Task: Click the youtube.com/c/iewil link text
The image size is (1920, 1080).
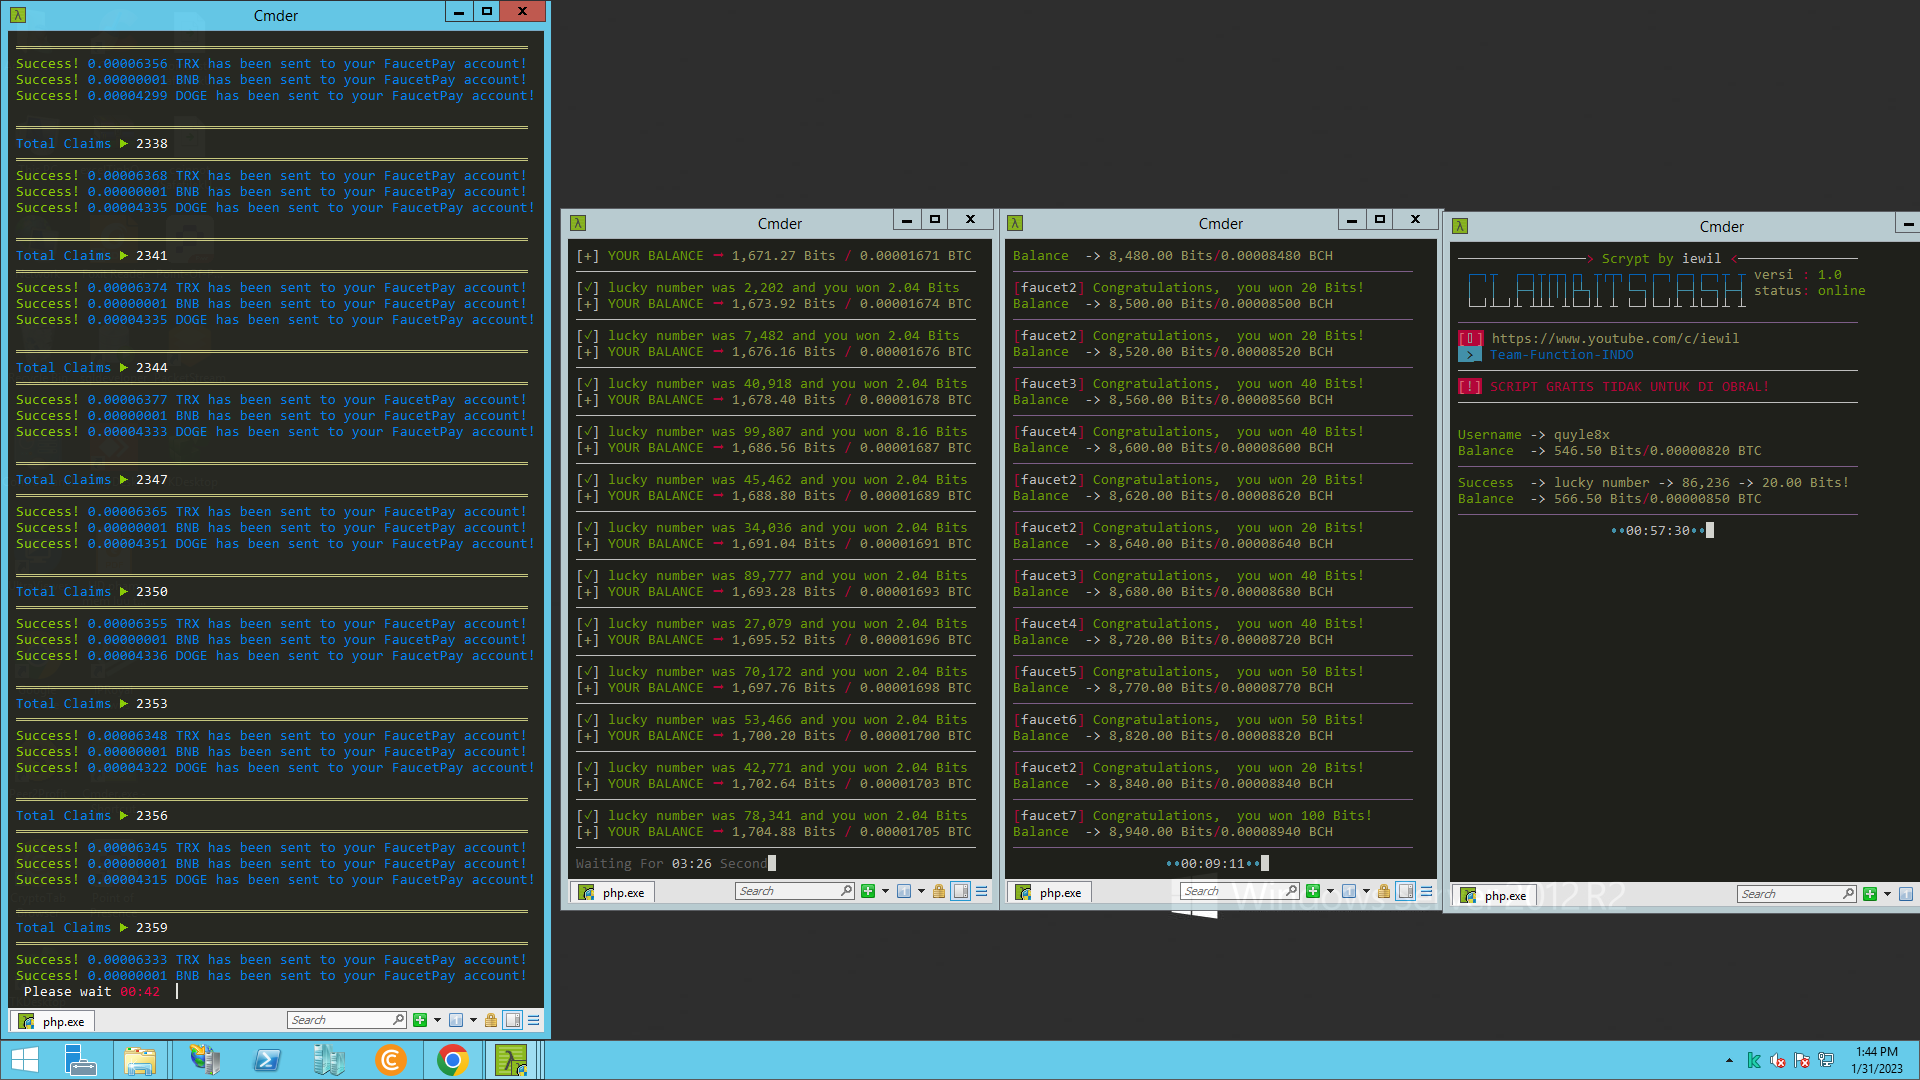Action: 1615,338
